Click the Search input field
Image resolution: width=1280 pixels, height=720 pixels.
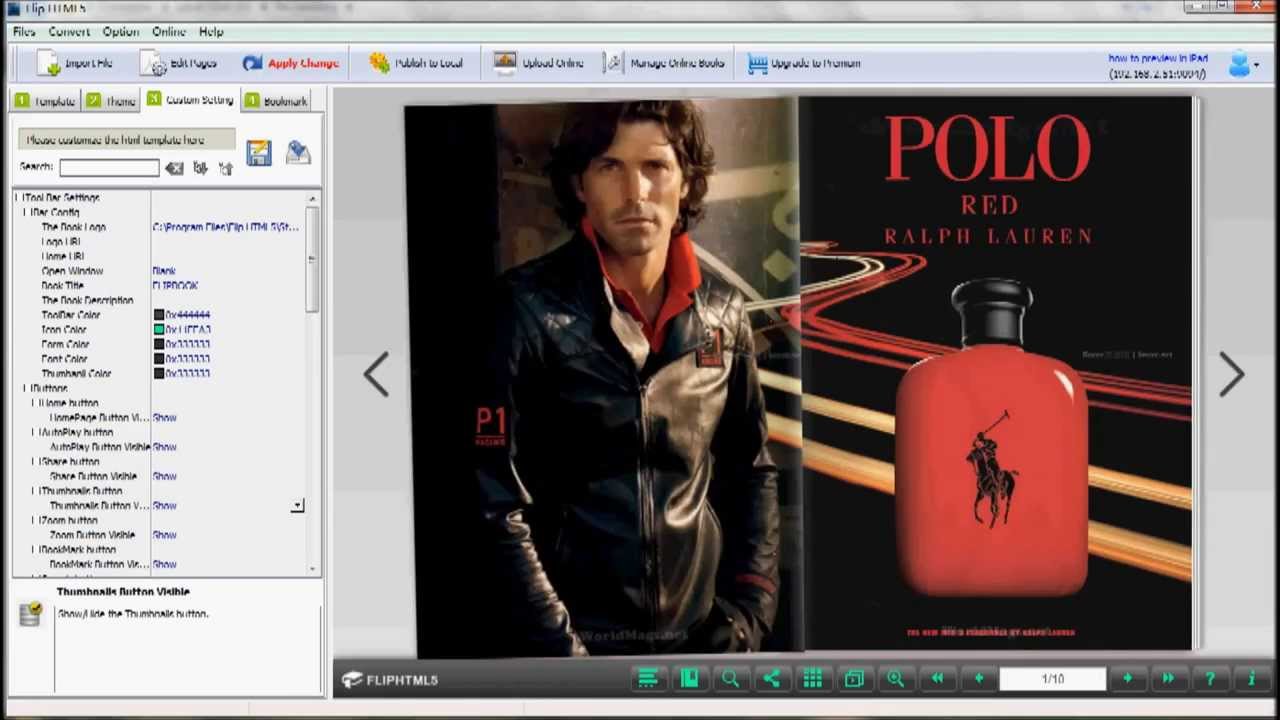tap(109, 168)
